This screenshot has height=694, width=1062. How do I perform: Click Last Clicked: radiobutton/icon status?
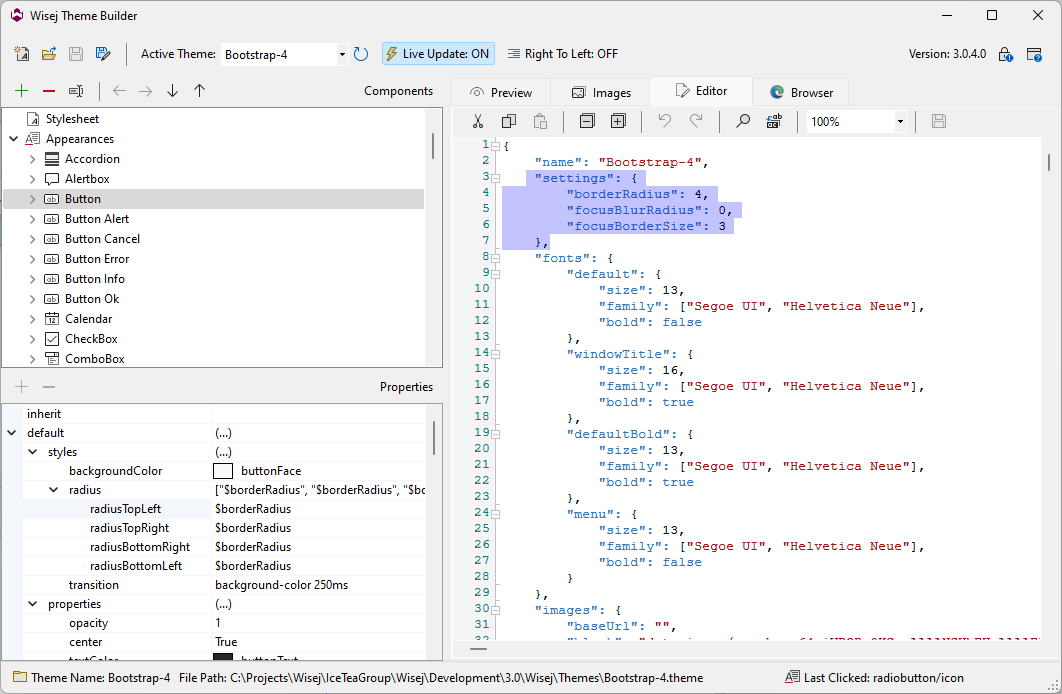(x=874, y=678)
